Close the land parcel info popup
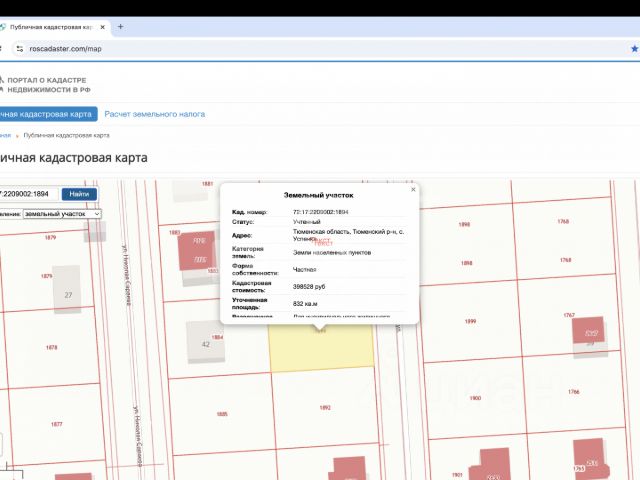The width and height of the screenshot is (640, 480). 413,189
